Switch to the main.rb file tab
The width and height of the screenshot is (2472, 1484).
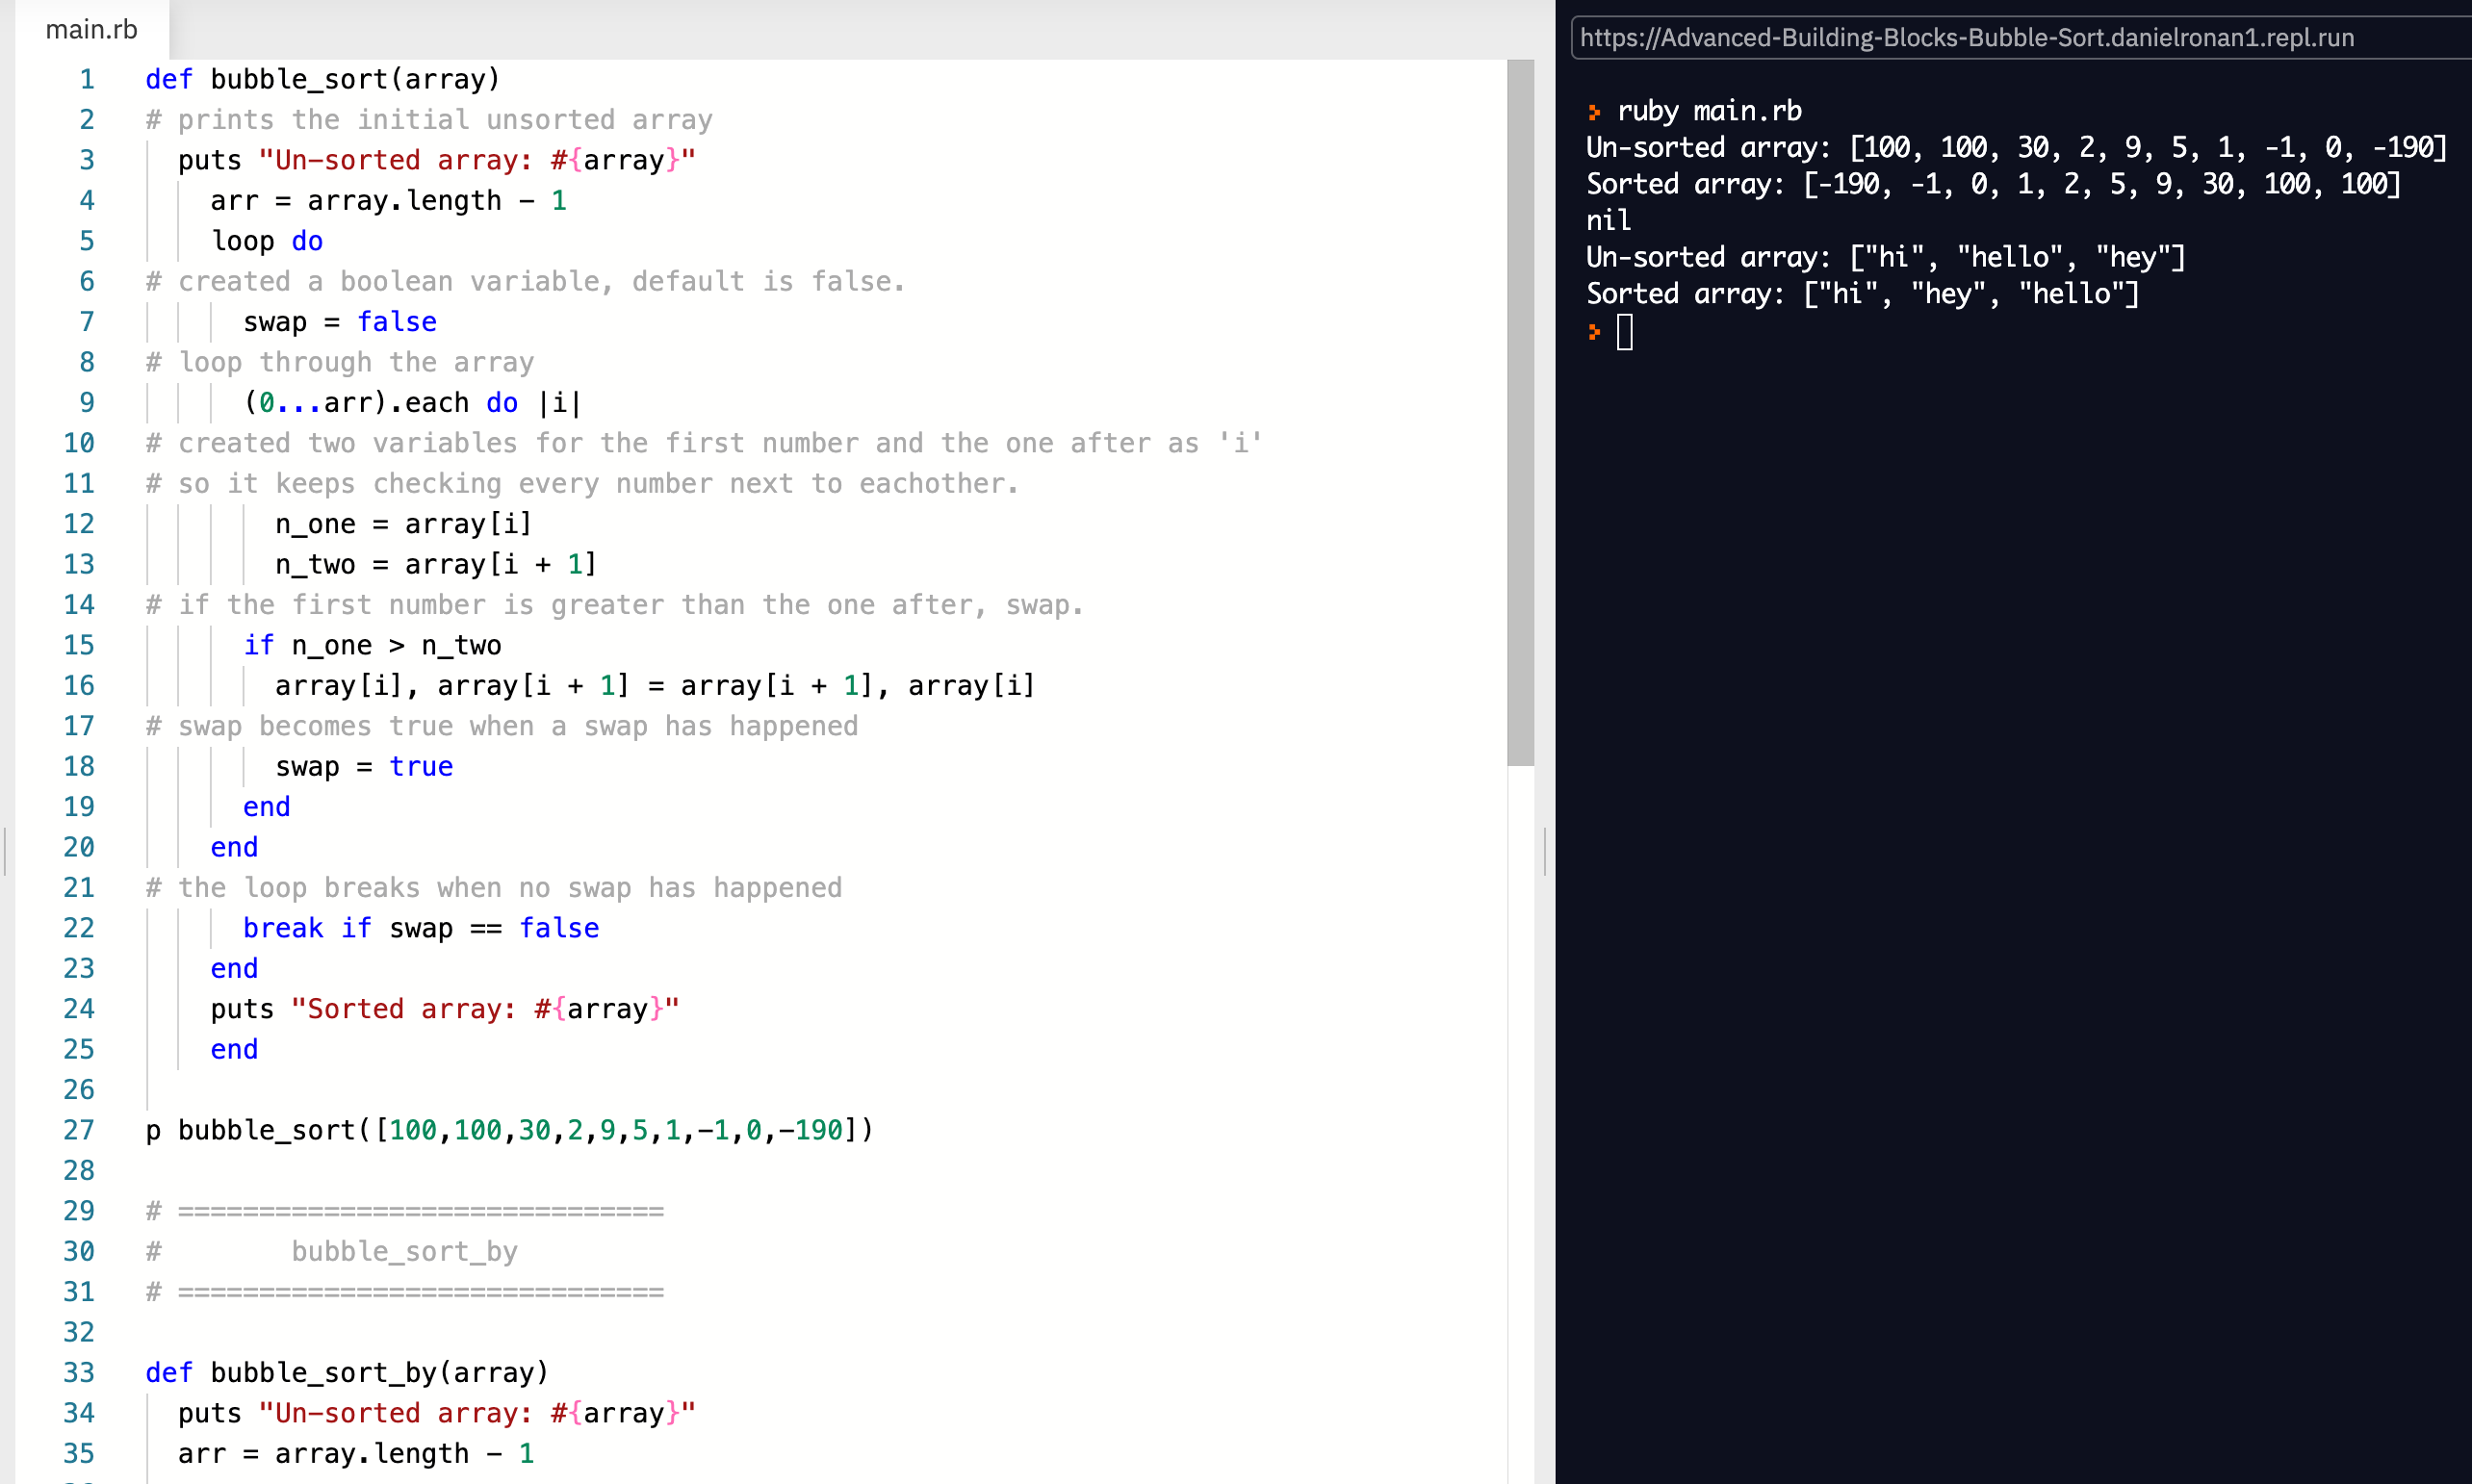[91, 30]
